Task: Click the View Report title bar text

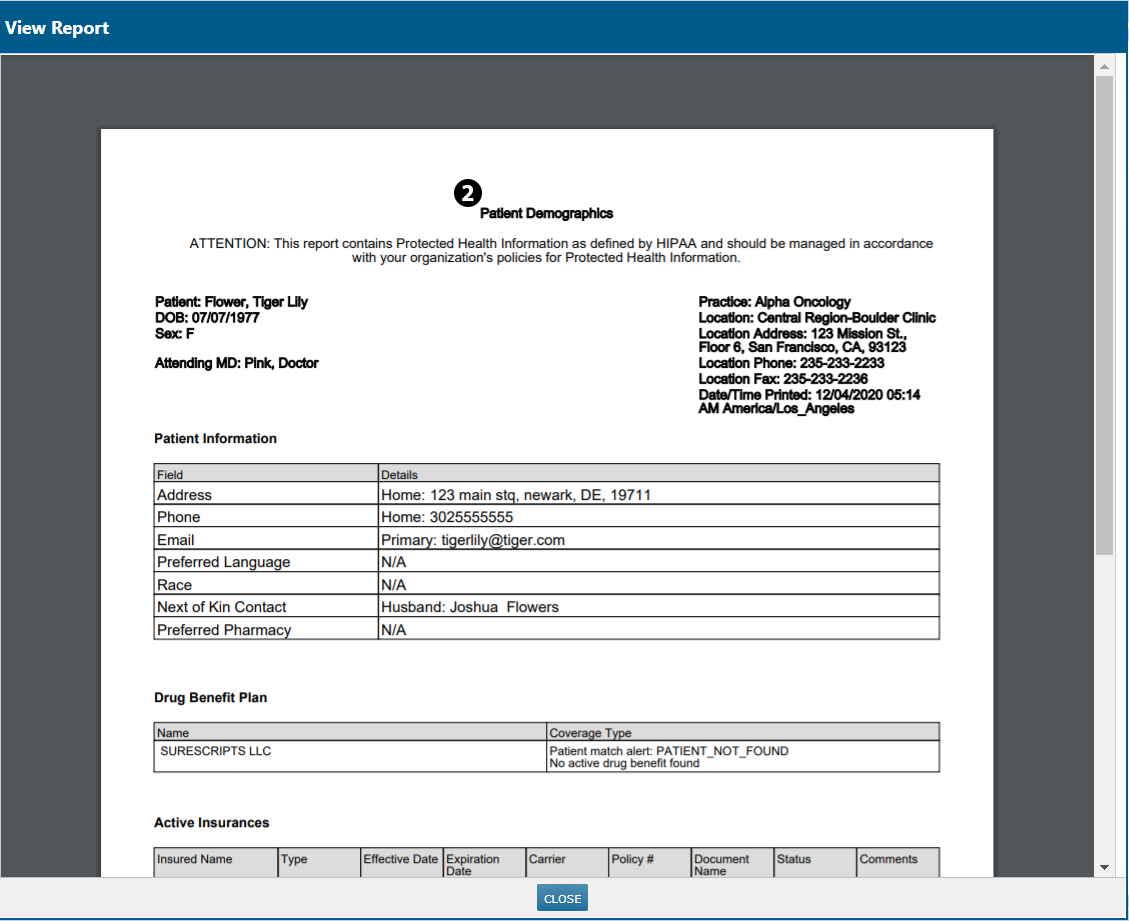Action: pos(57,27)
